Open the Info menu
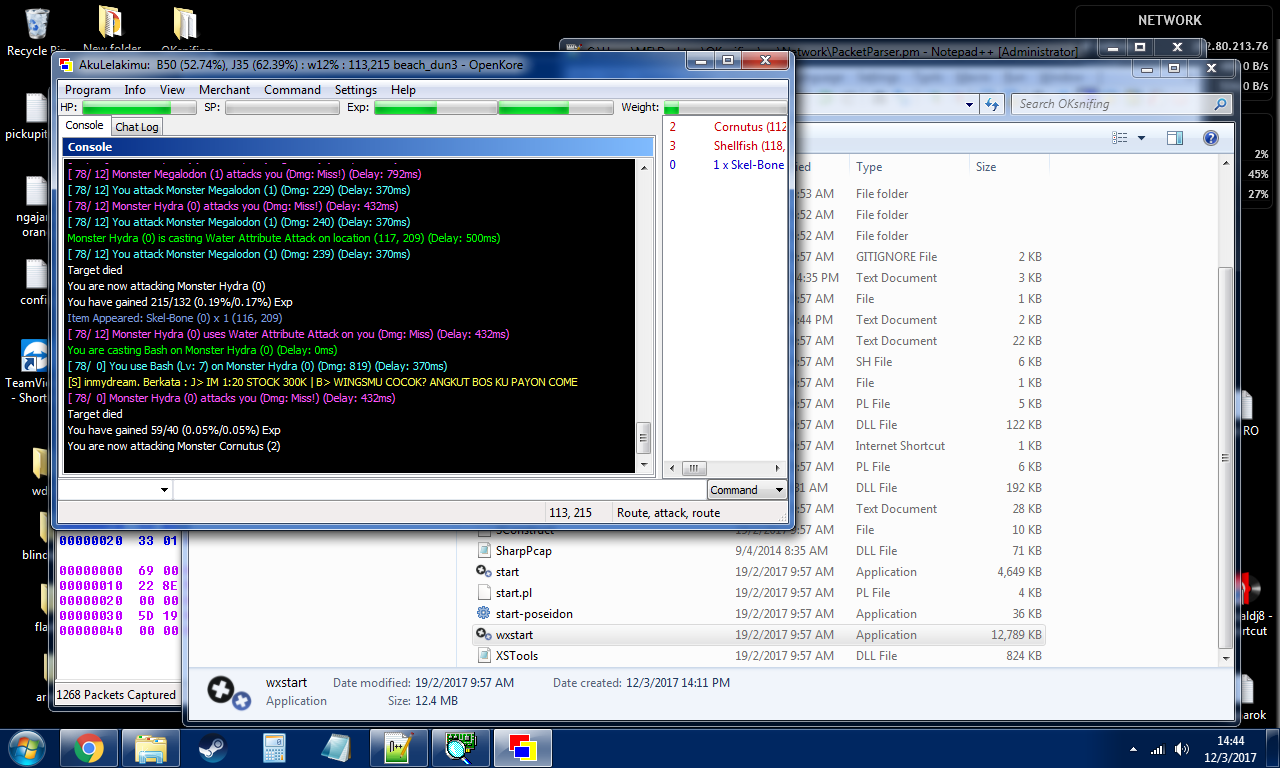This screenshot has width=1280, height=768. click(x=135, y=90)
